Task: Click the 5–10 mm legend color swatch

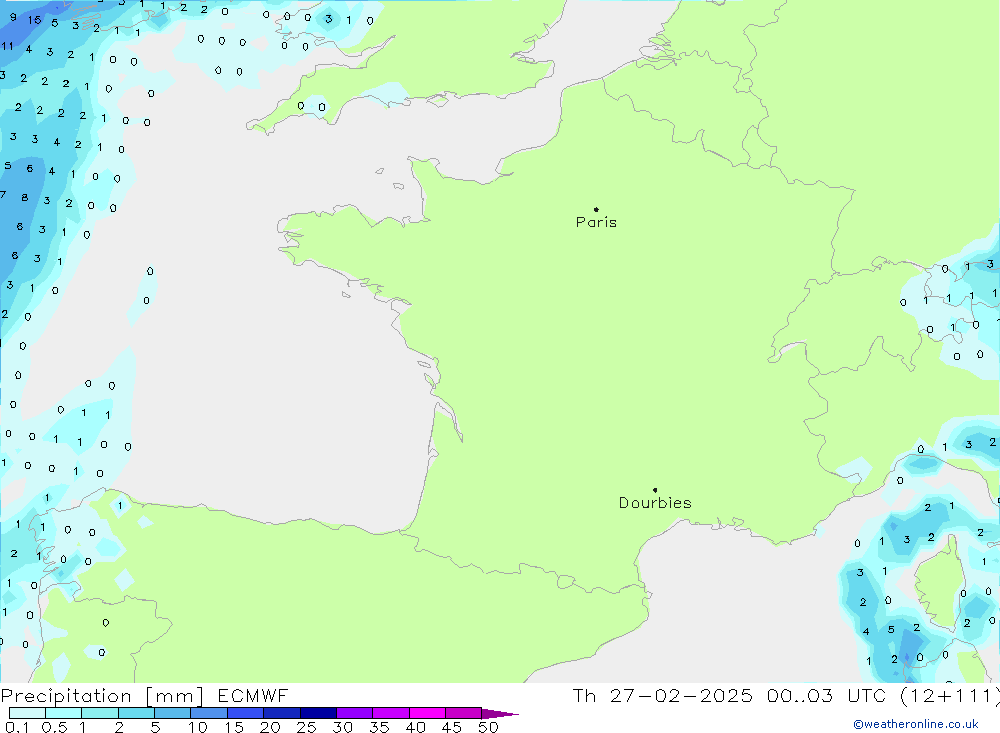Action: click(x=172, y=713)
